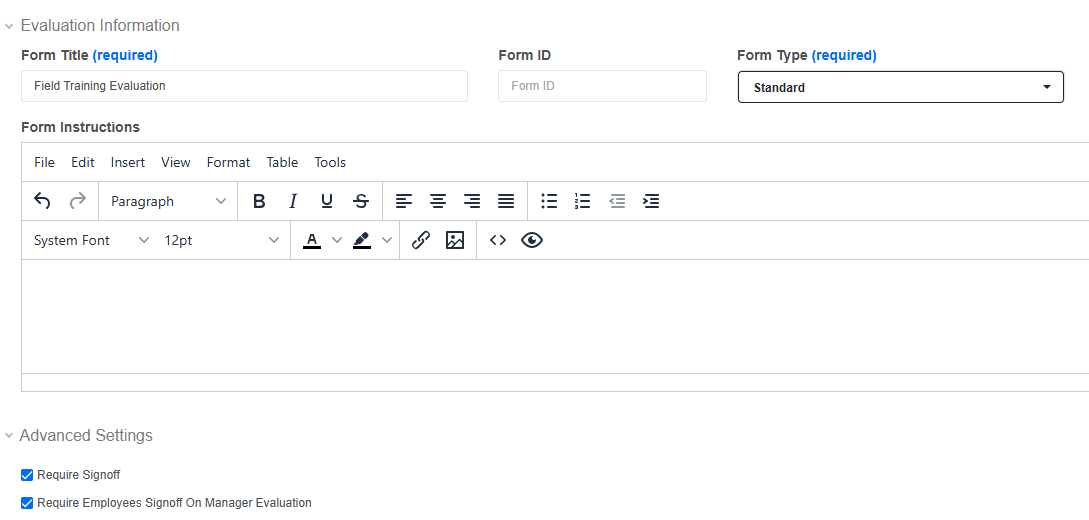Insert a numbered list
Image resolution: width=1089 pixels, height=520 pixels.
(x=583, y=201)
